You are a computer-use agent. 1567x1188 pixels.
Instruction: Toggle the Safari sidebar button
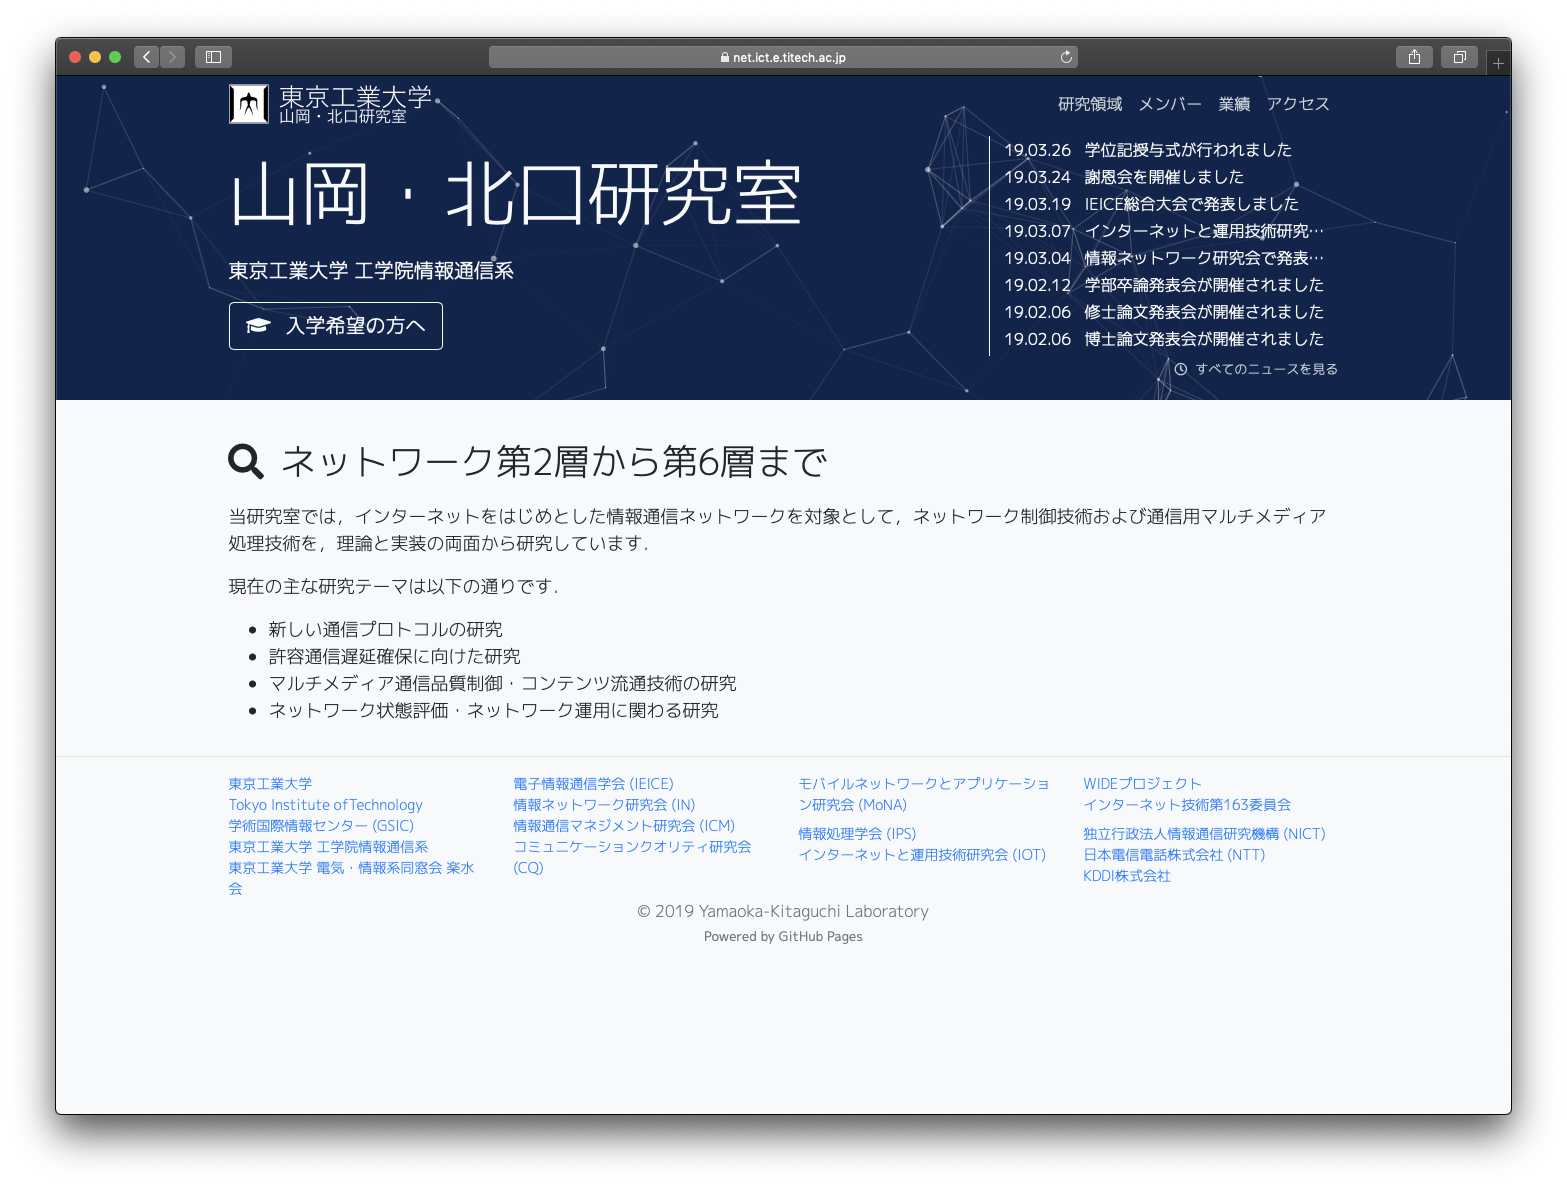[x=213, y=57]
